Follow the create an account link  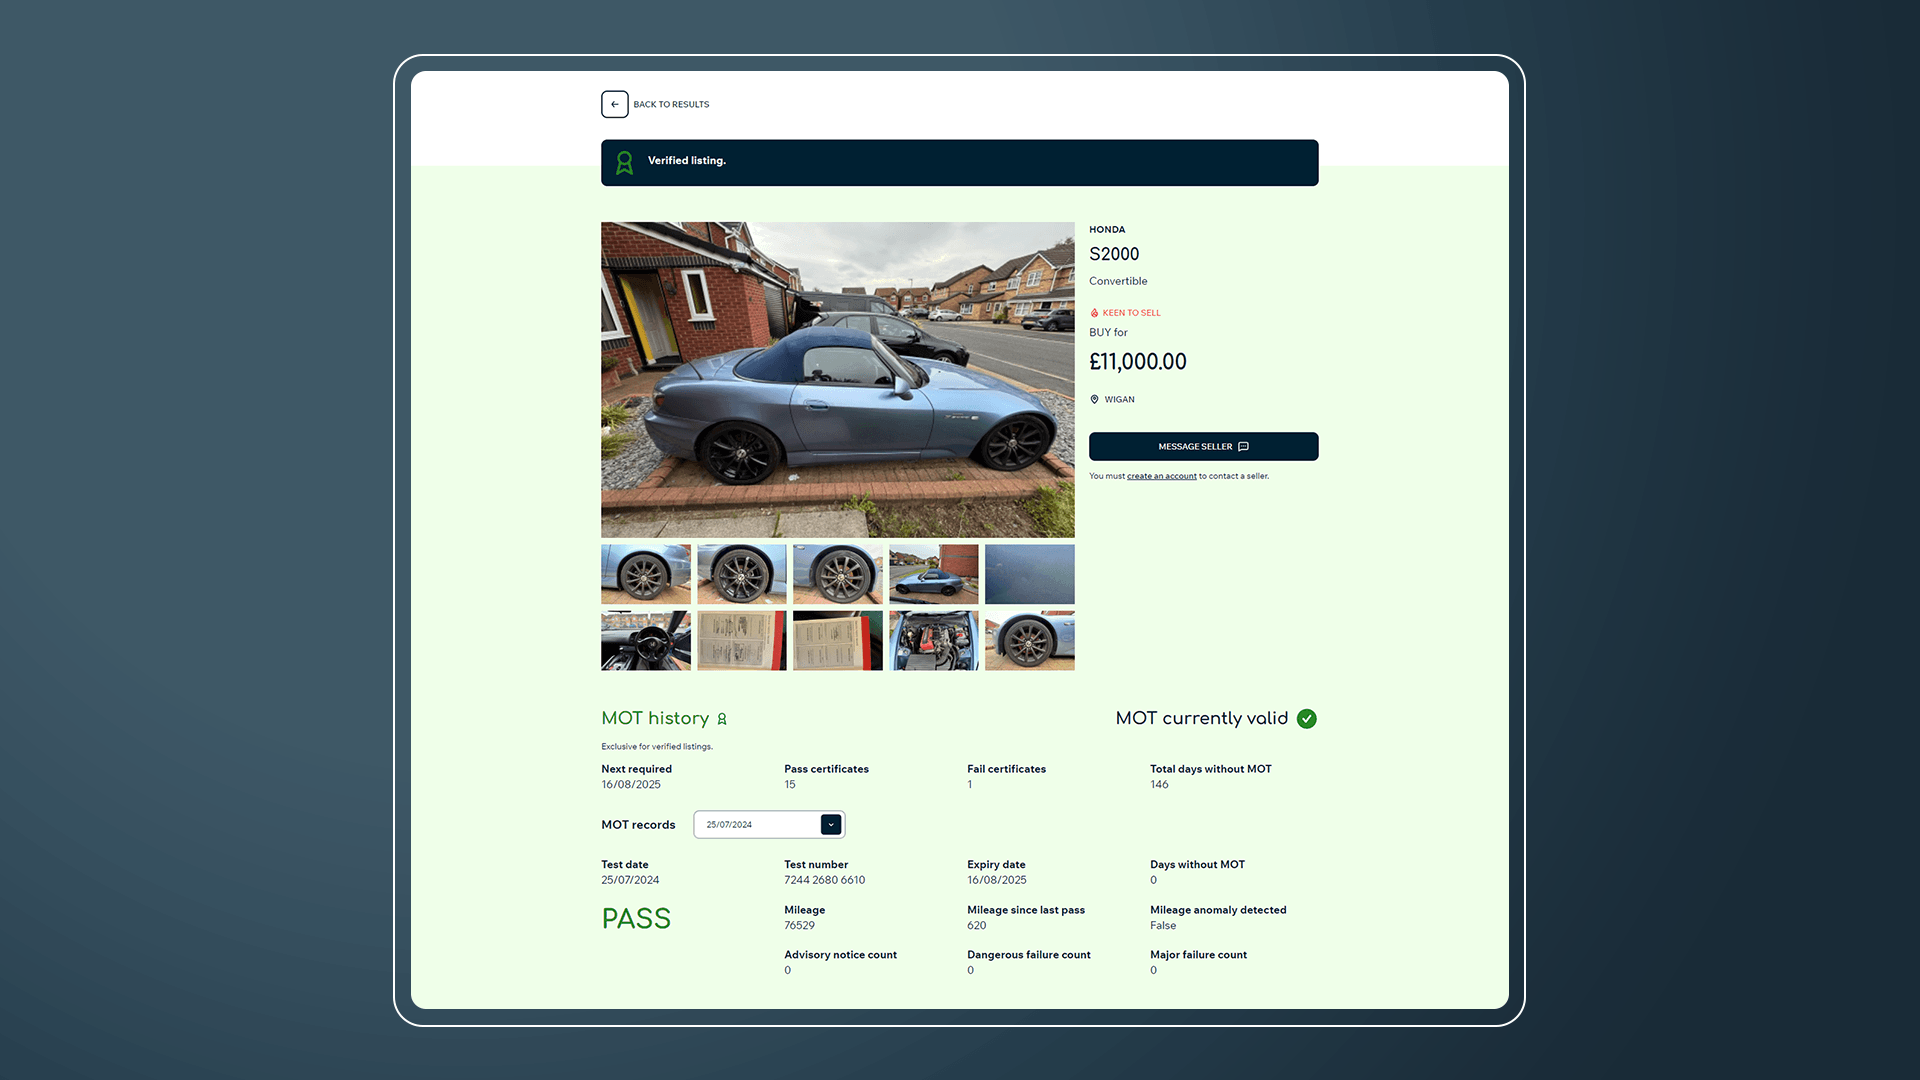pos(1162,476)
